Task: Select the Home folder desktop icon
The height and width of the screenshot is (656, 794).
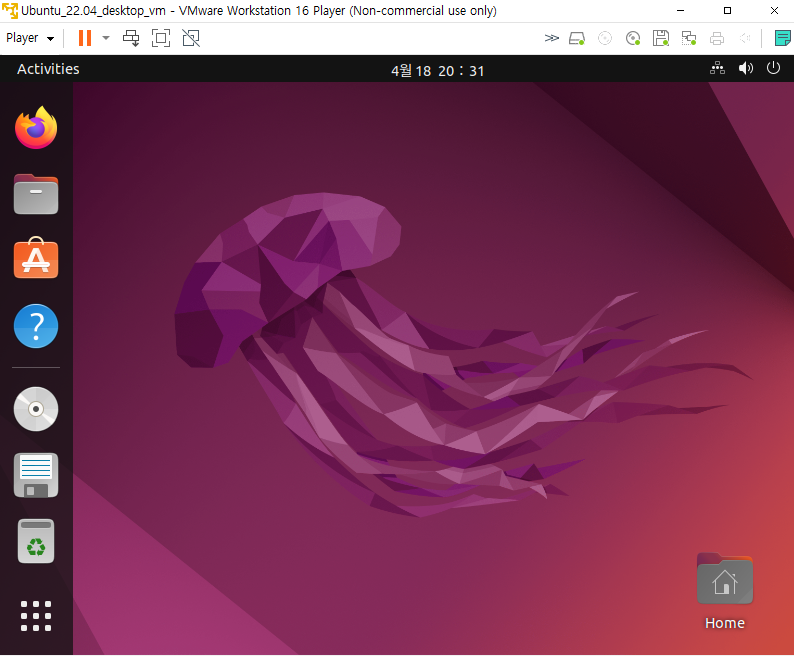Action: (725, 592)
